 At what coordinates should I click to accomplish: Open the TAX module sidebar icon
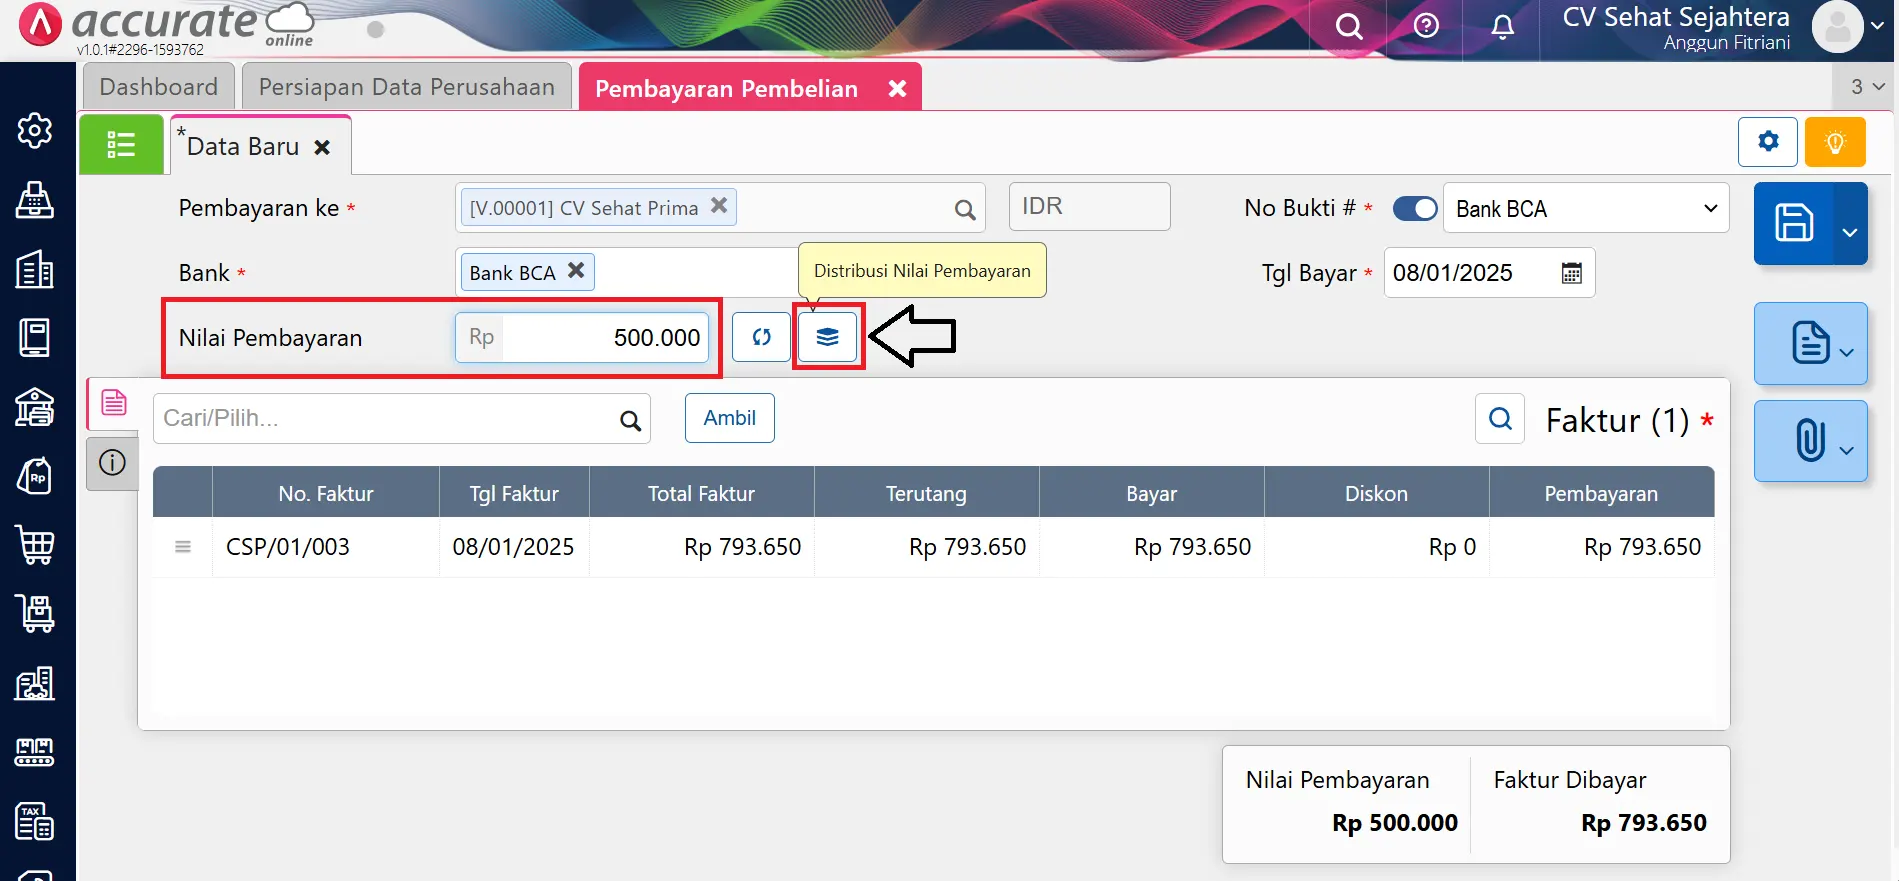(x=35, y=821)
